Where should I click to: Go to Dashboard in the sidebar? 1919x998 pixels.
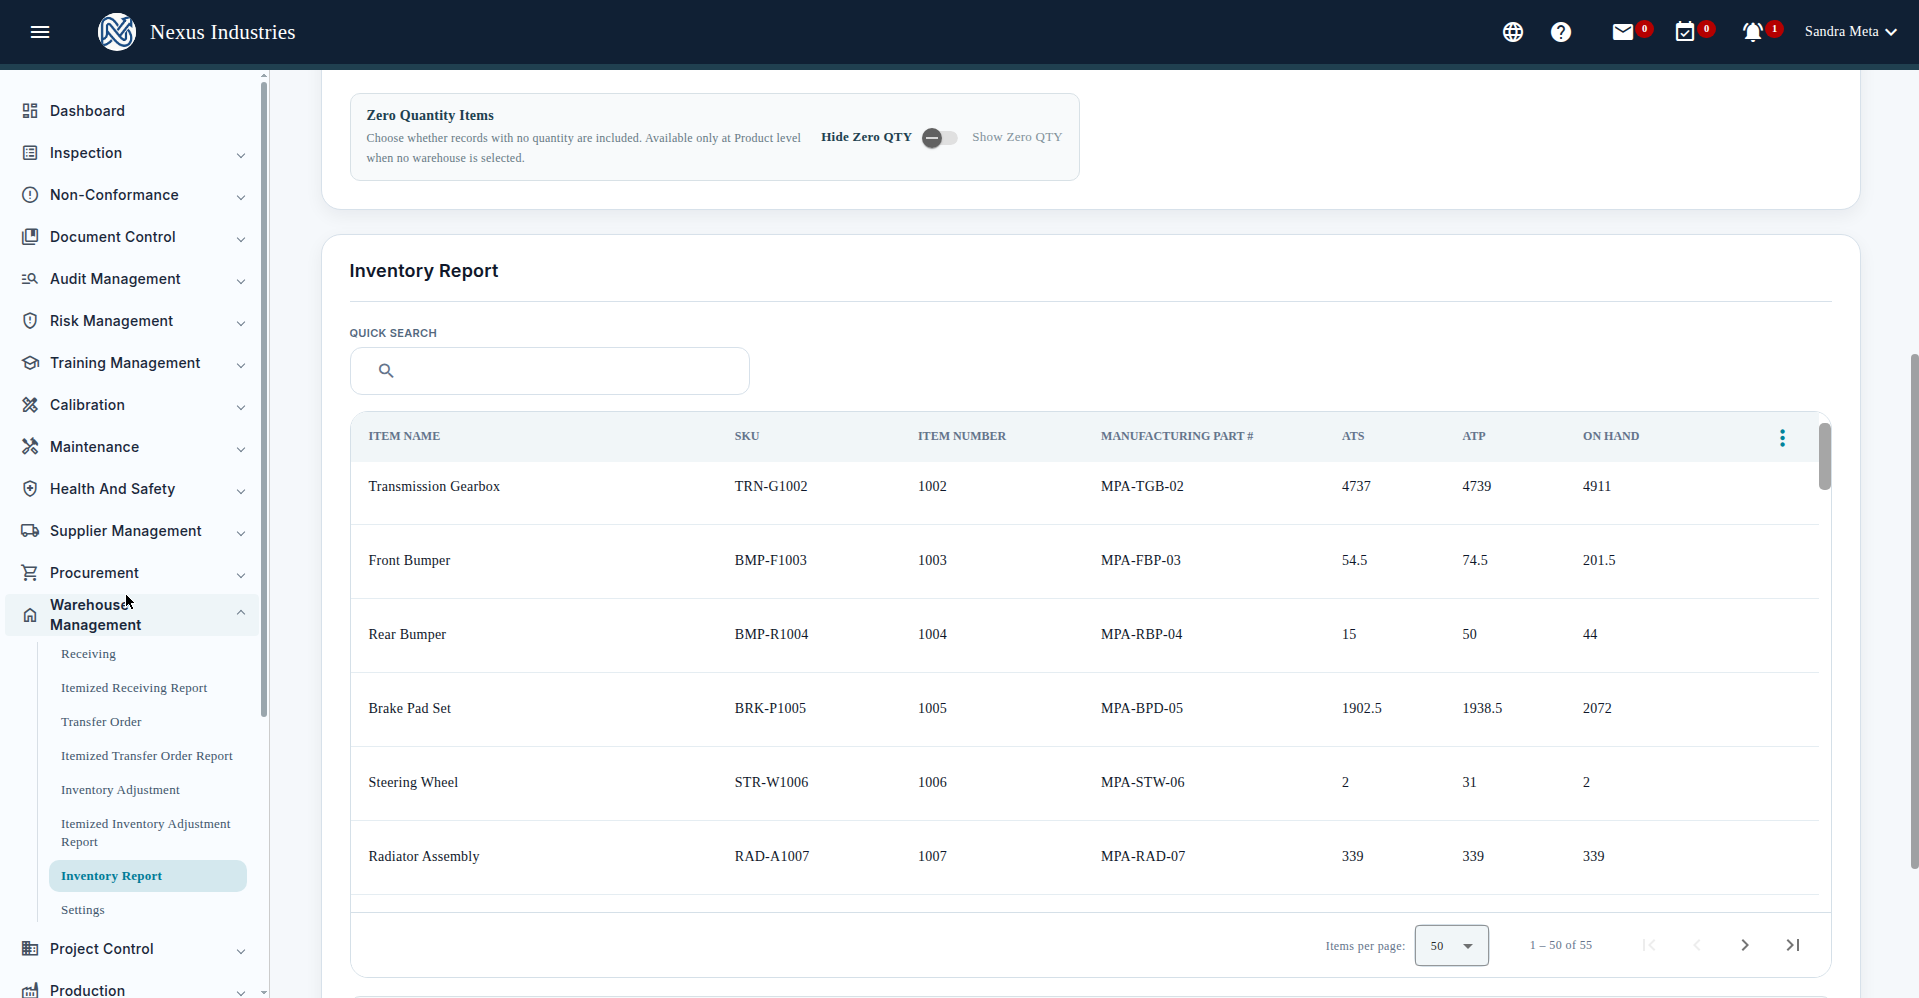tap(133, 111)
